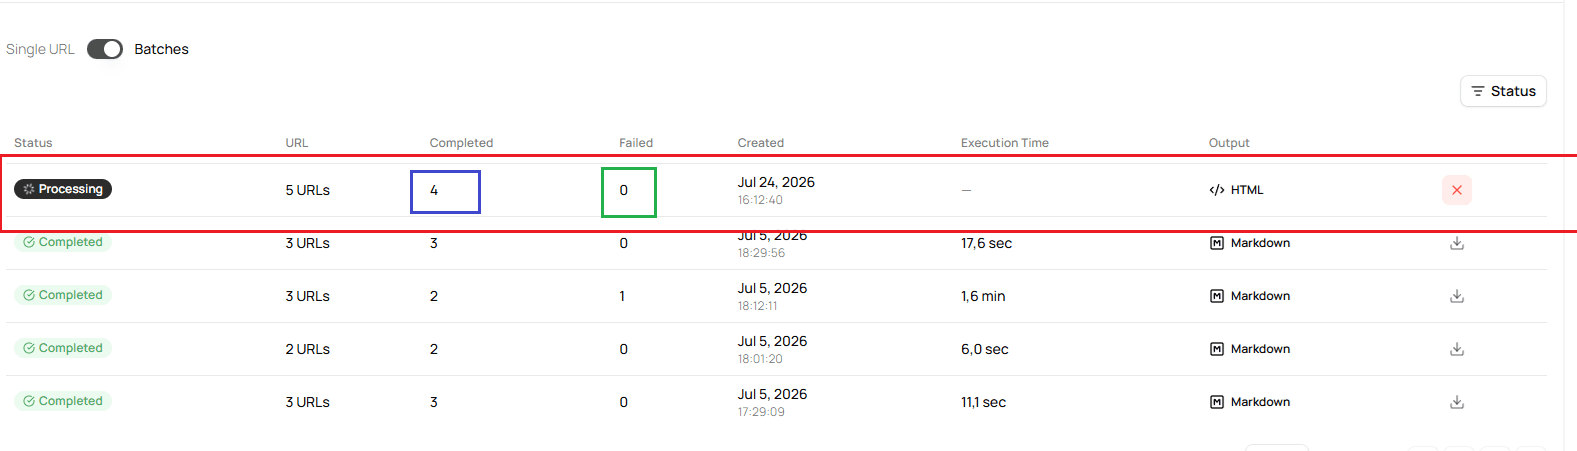1577x451 pixels.
Task: Select the 11,1 sec execution time
Action: click(x=984, y=402)
